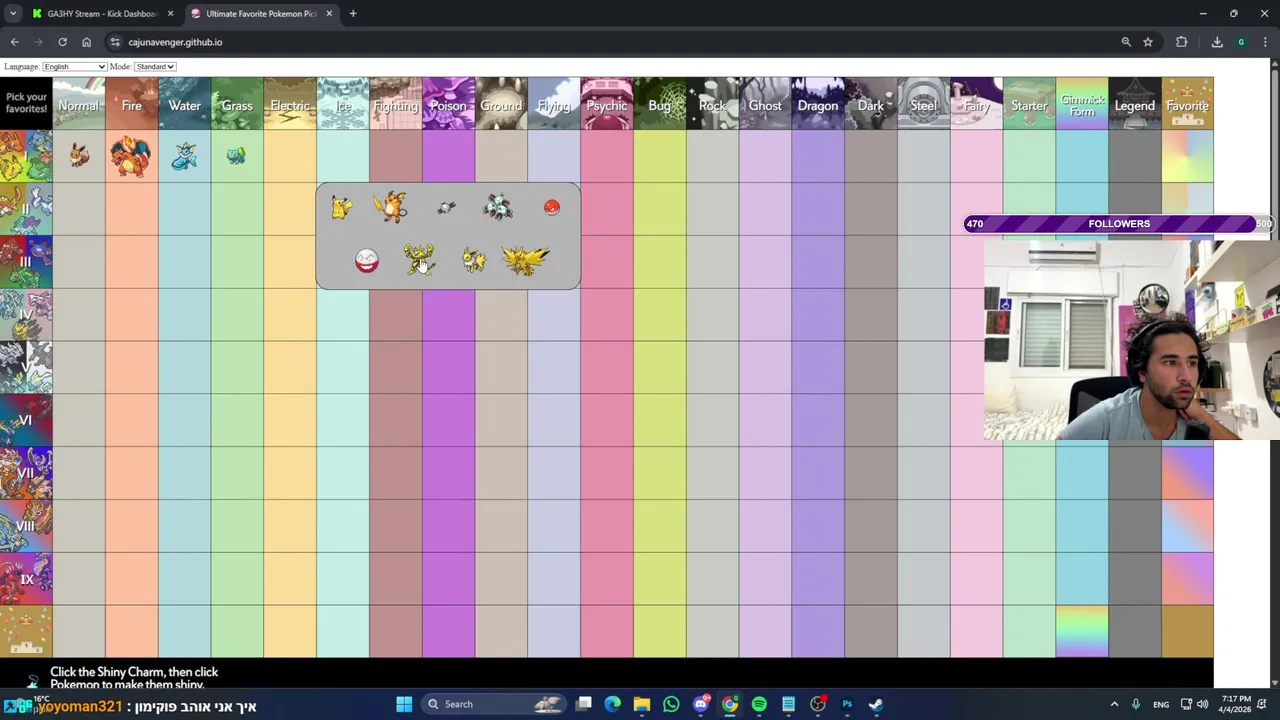Click the Favorite cell in row VII
The width and height of the screenshot is (1280, 720).
1188,473
